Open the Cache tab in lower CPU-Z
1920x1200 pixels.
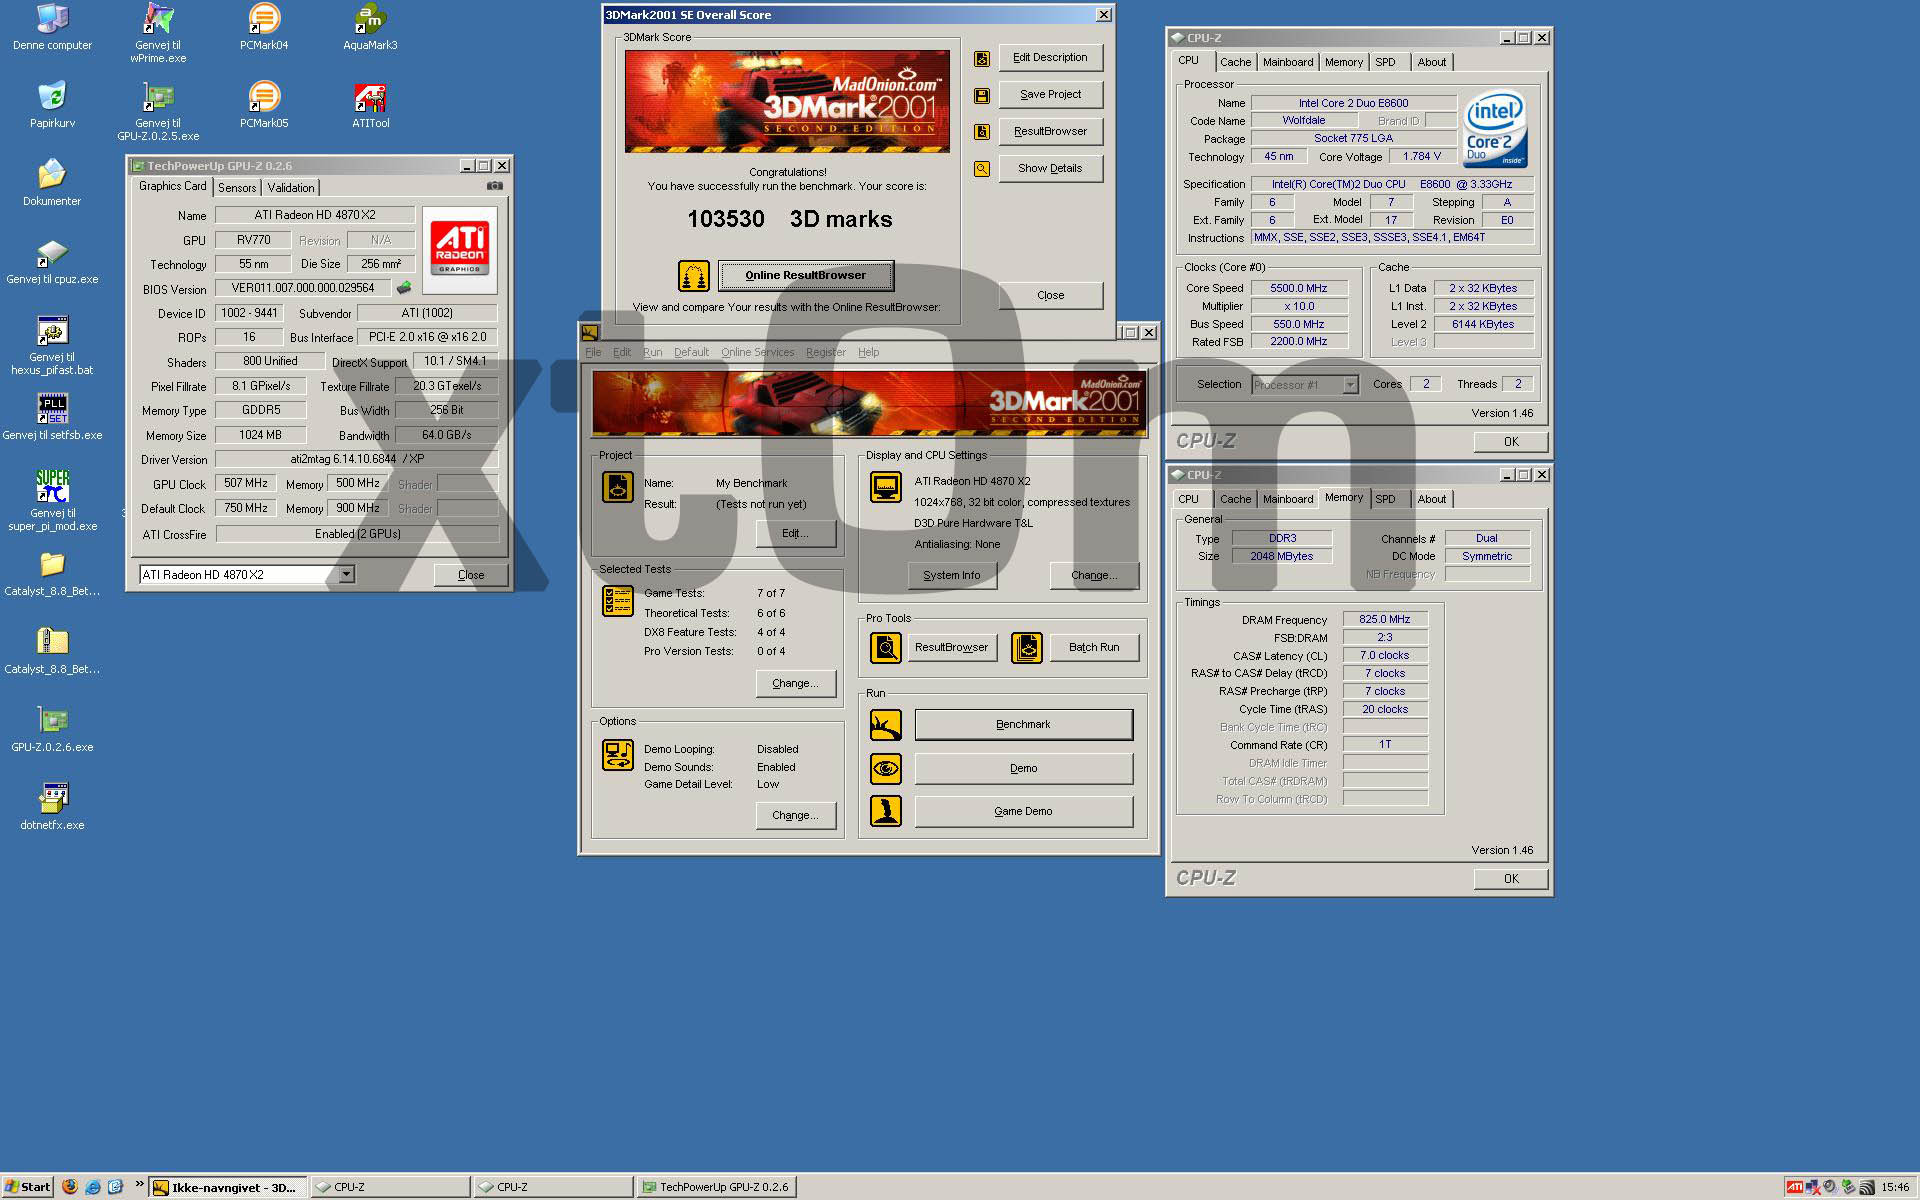[x=1235, y=499]
